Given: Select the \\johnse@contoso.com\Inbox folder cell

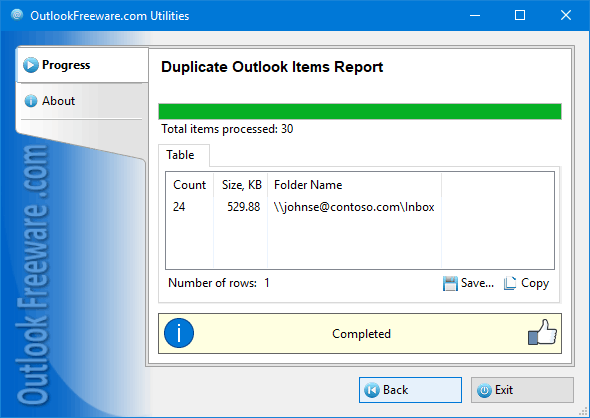Looking at the screenshot, I should click(x=354, y=207).
